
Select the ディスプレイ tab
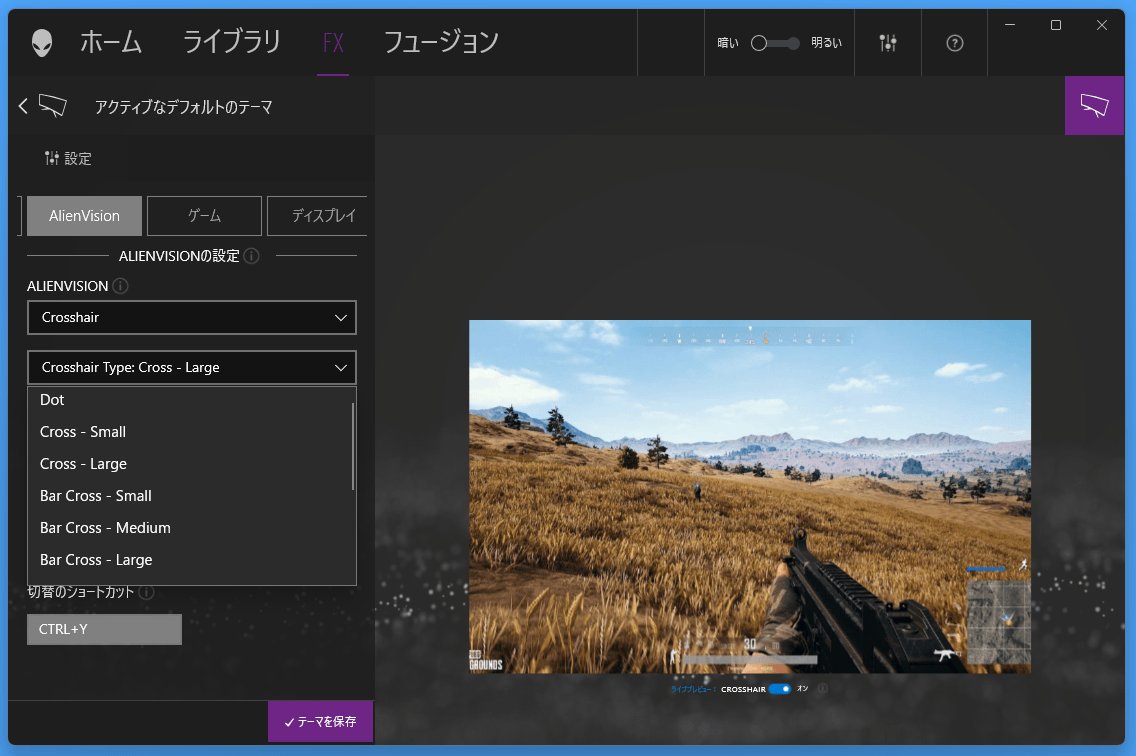point(317,216)
